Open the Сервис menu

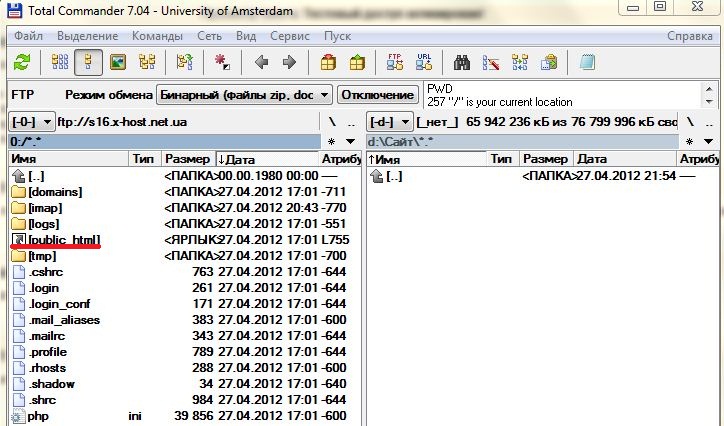pos(290,36)
